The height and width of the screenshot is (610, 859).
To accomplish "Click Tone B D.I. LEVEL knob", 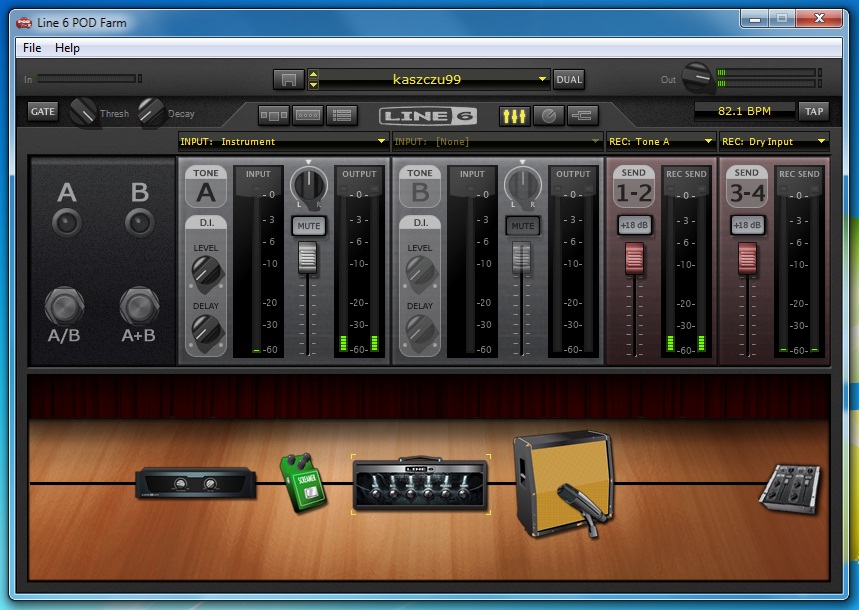I will (x=421, y=272).
